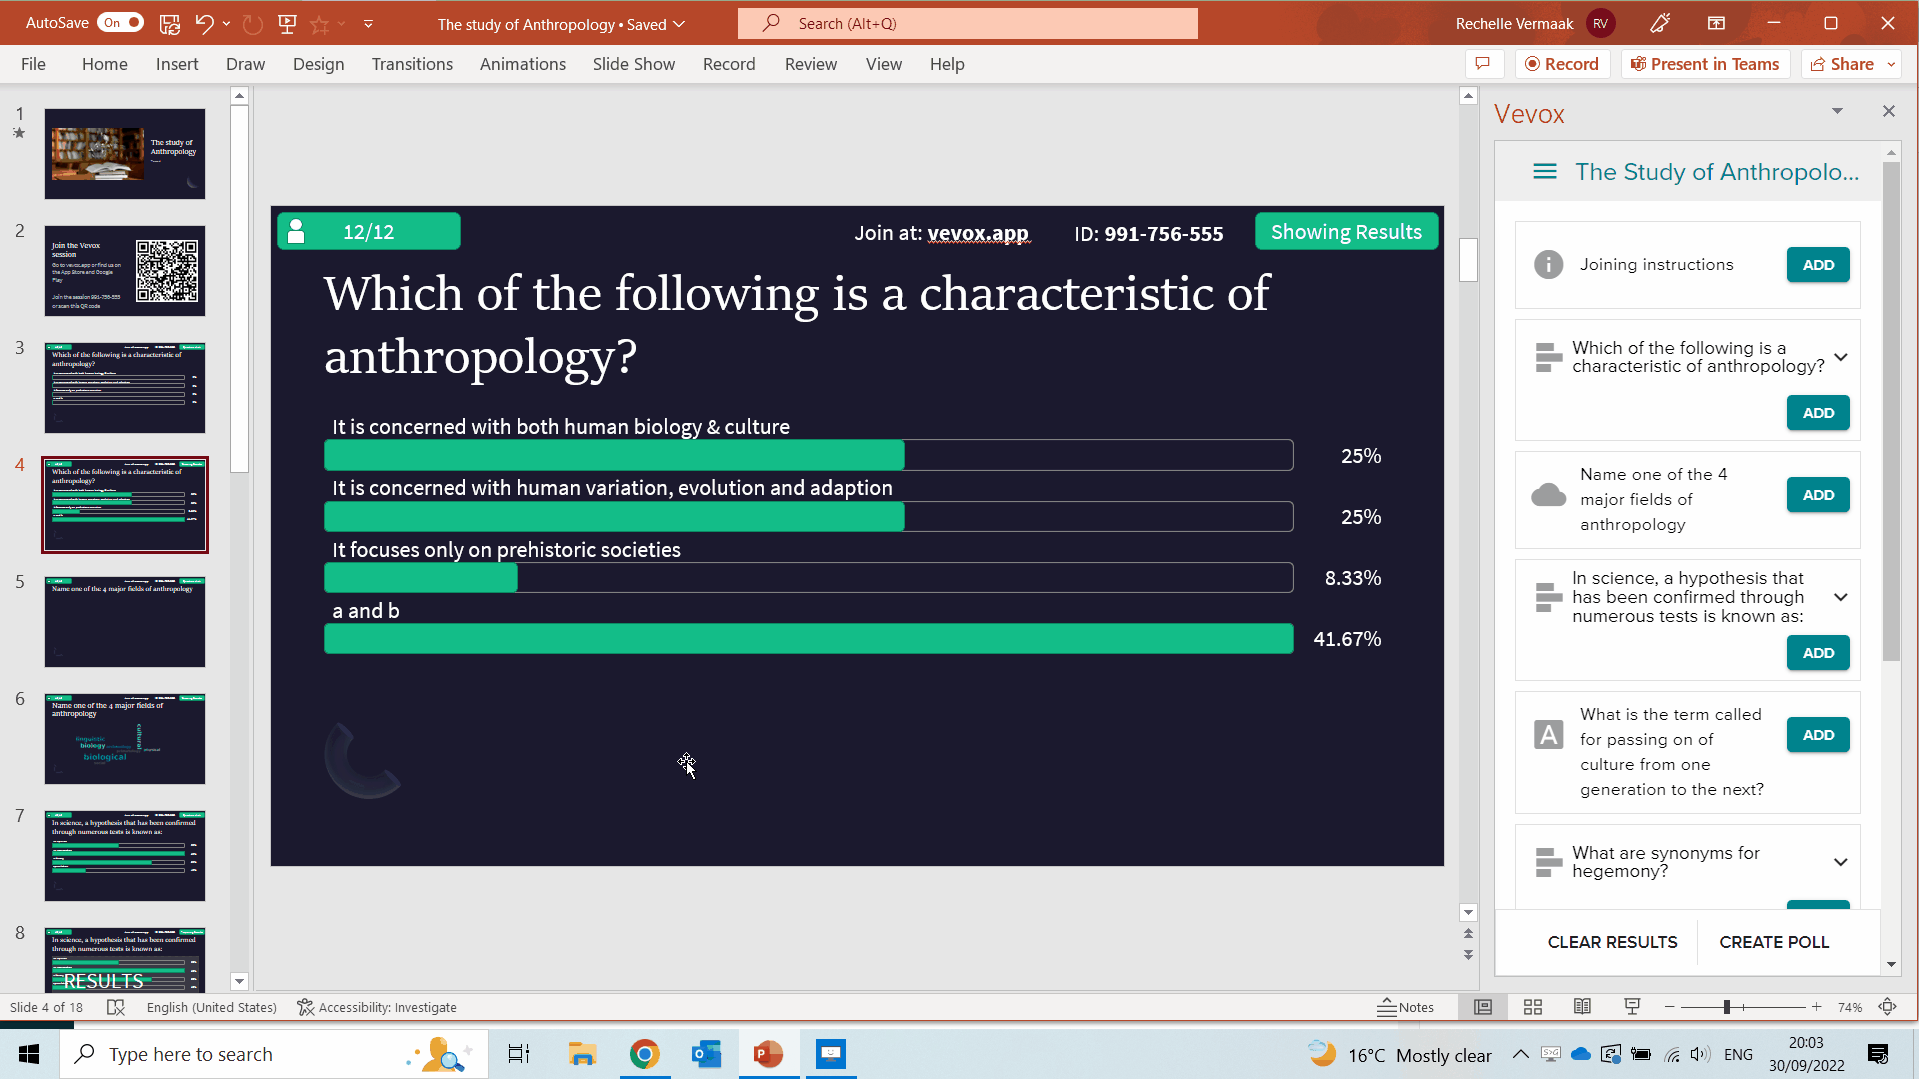Click the Save icon in the Quick Access toolbar

pos(170,23)
